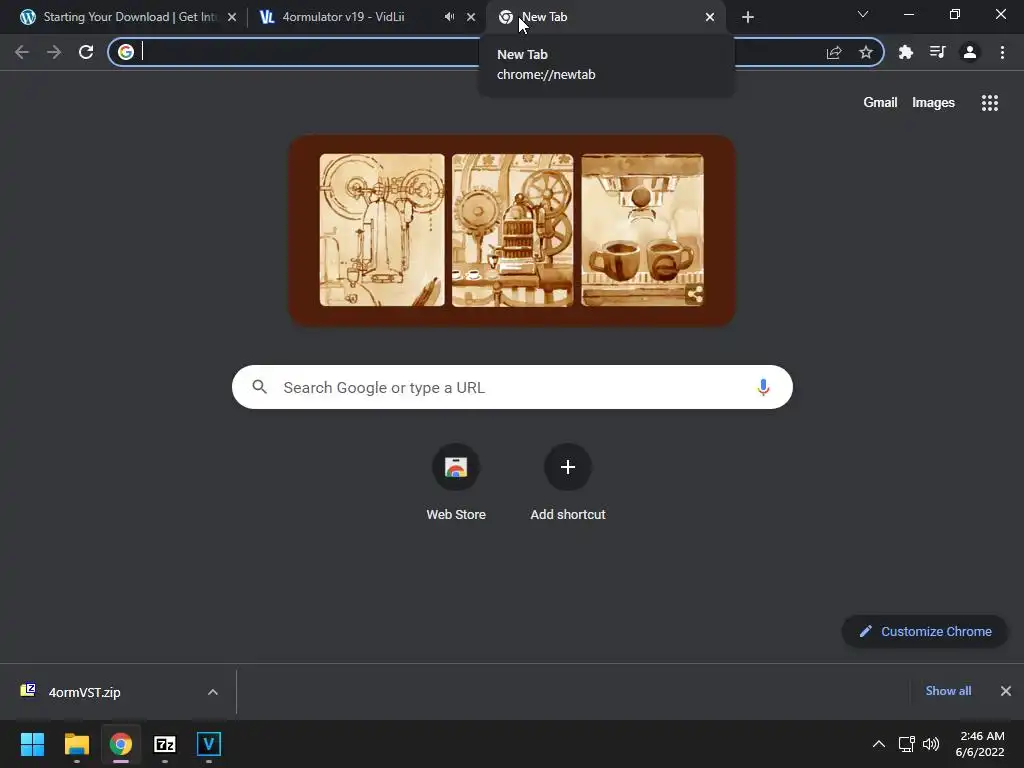Mute the 4ormulator tab audio icon
Screen dimensions: 1024x768
click(449, 17)
